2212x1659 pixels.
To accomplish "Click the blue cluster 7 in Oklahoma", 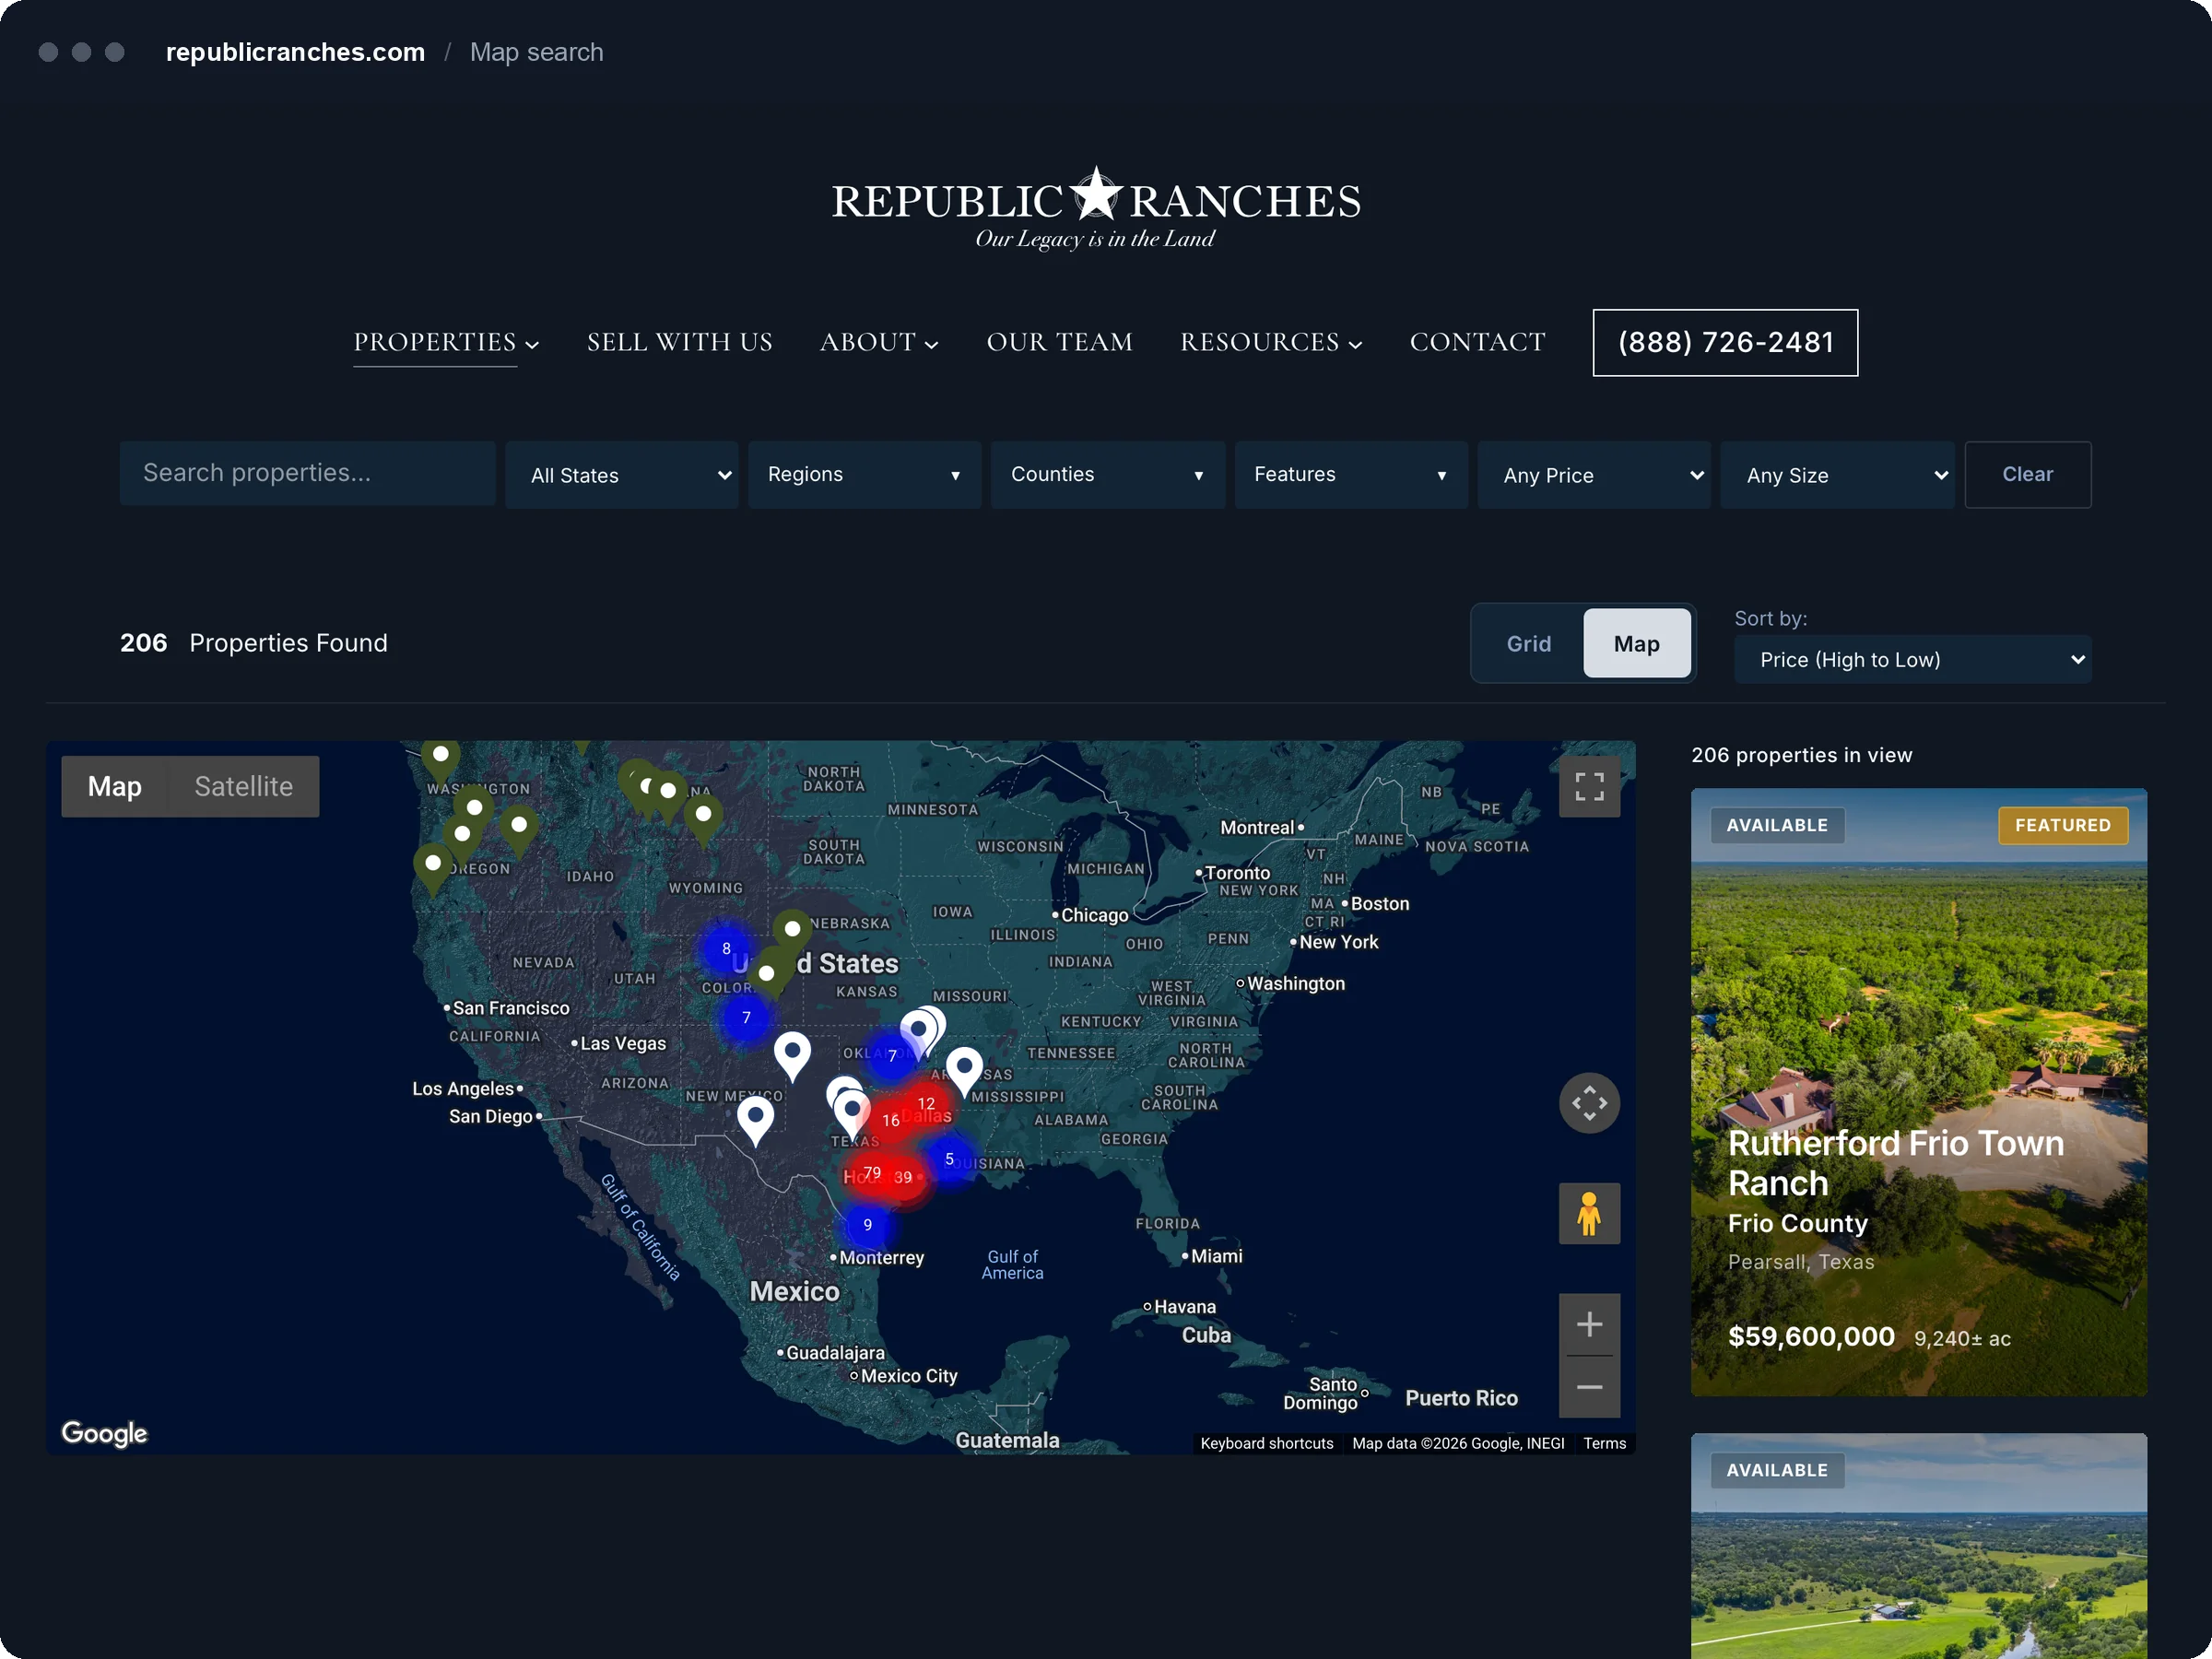I will (x=892, y=1055).
